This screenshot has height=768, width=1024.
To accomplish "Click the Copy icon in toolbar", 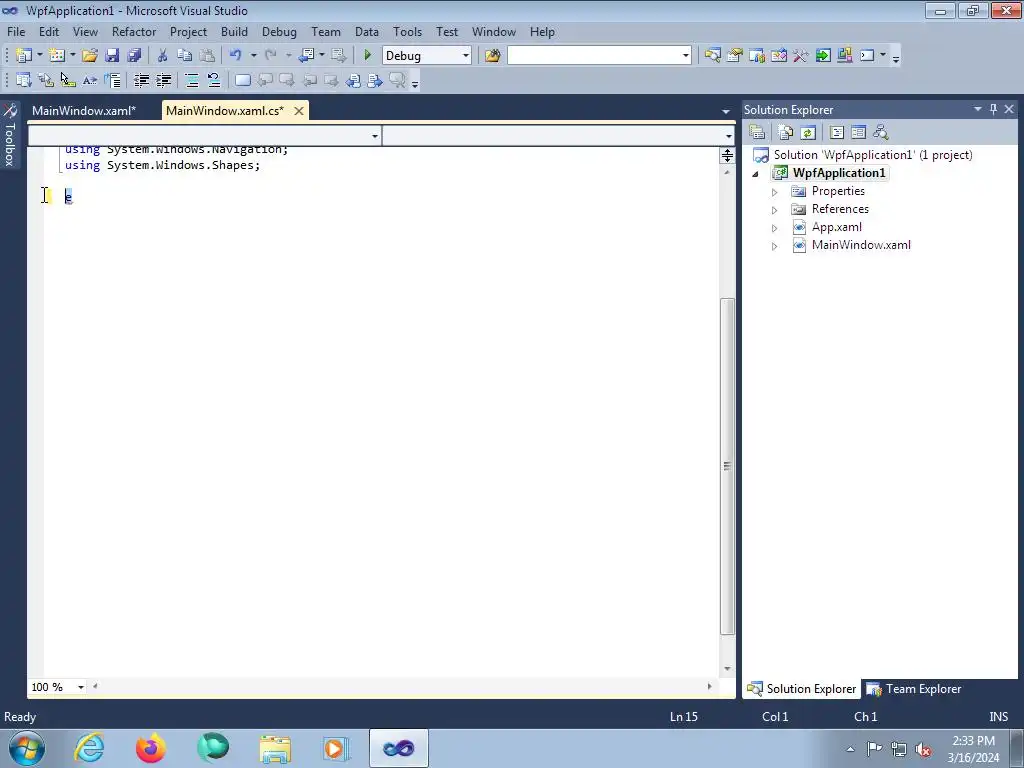I will point(185,56).
